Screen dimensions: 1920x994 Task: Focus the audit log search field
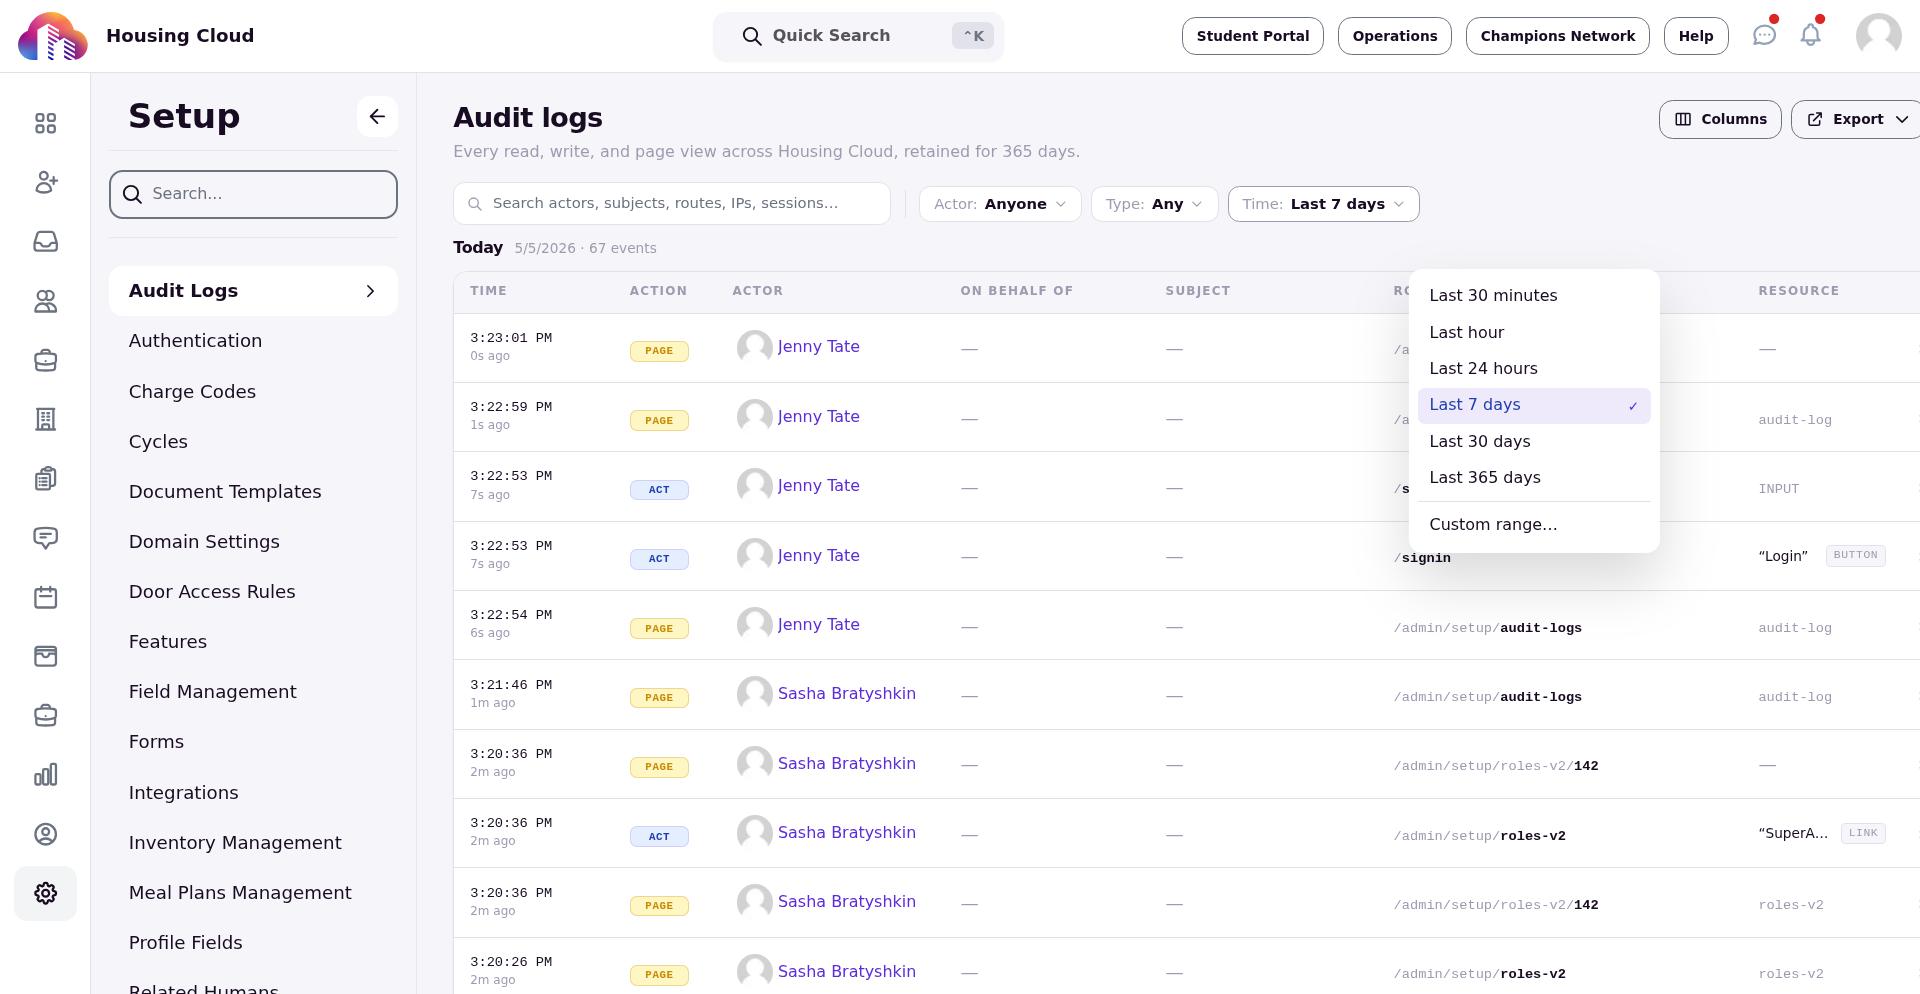[672, 204]
